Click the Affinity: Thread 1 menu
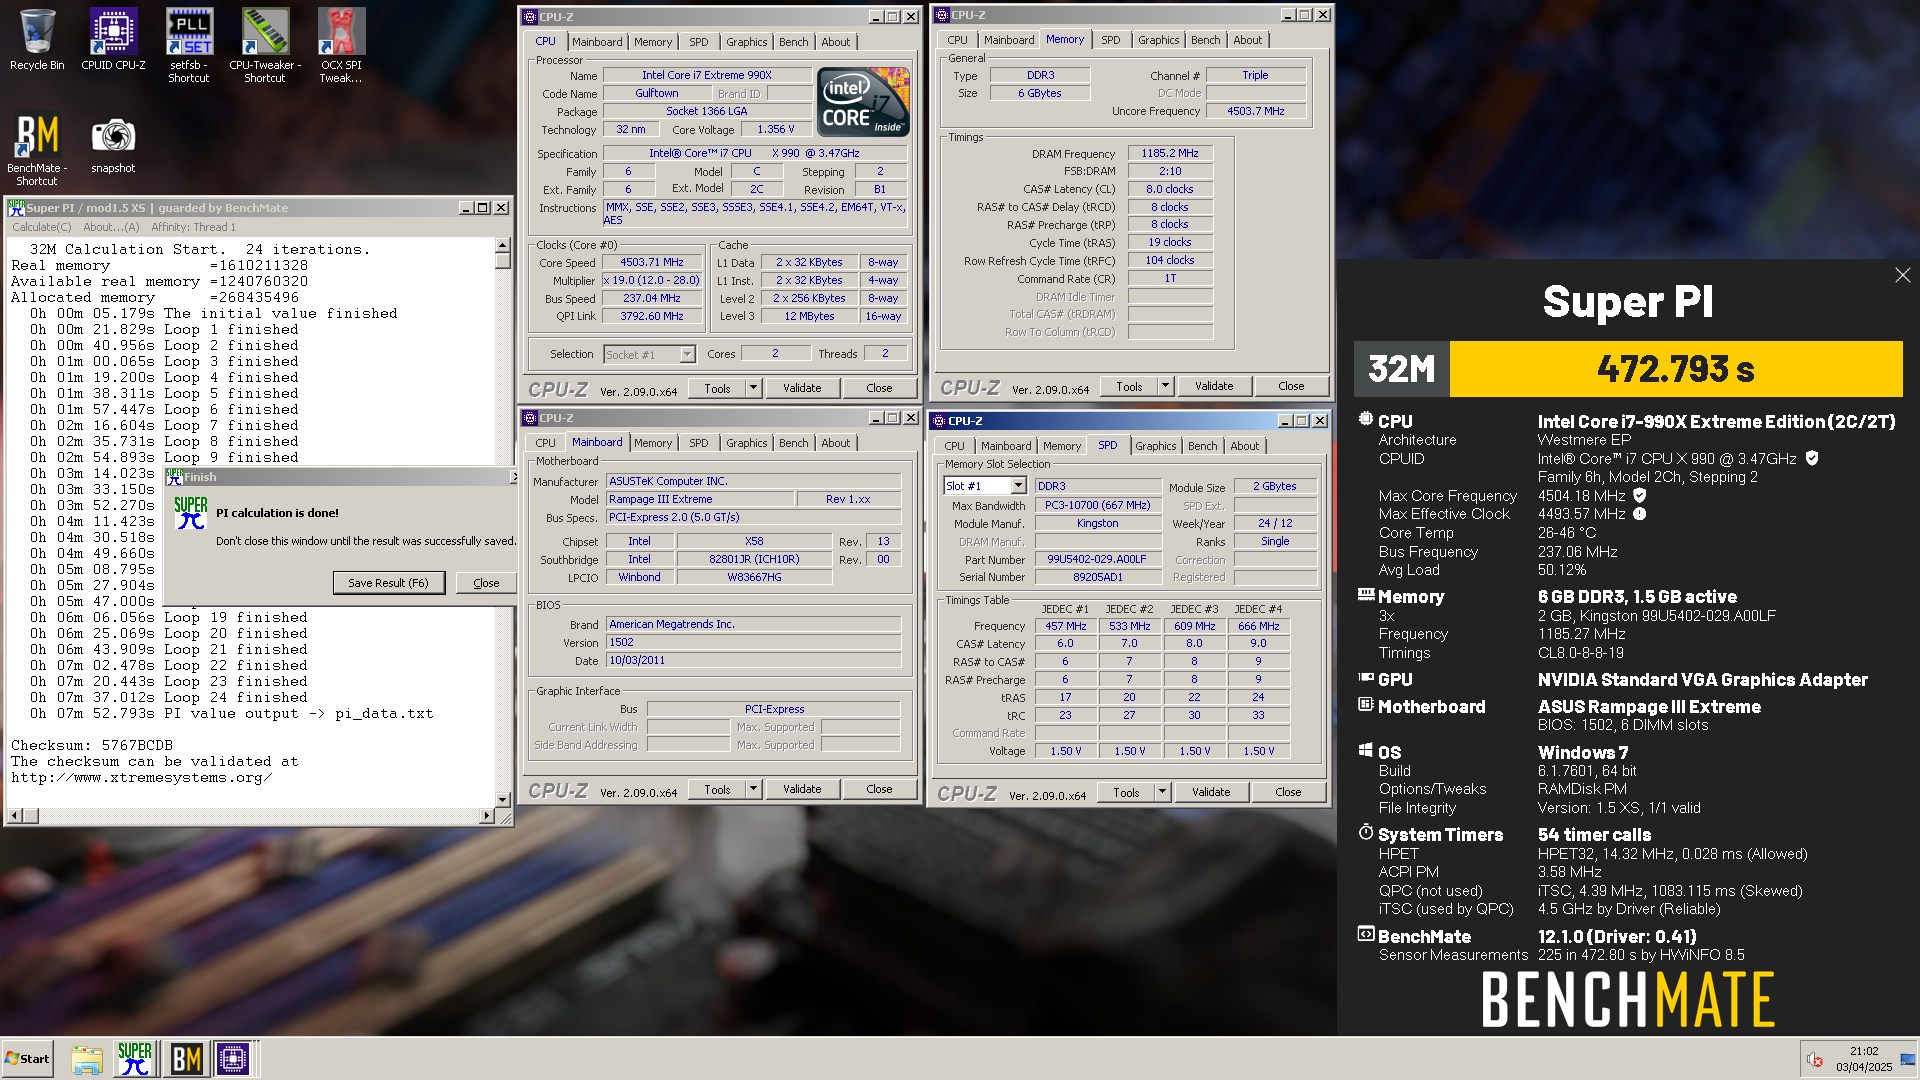Viewport: 1920px width, 1080px height. pos(193,227)
